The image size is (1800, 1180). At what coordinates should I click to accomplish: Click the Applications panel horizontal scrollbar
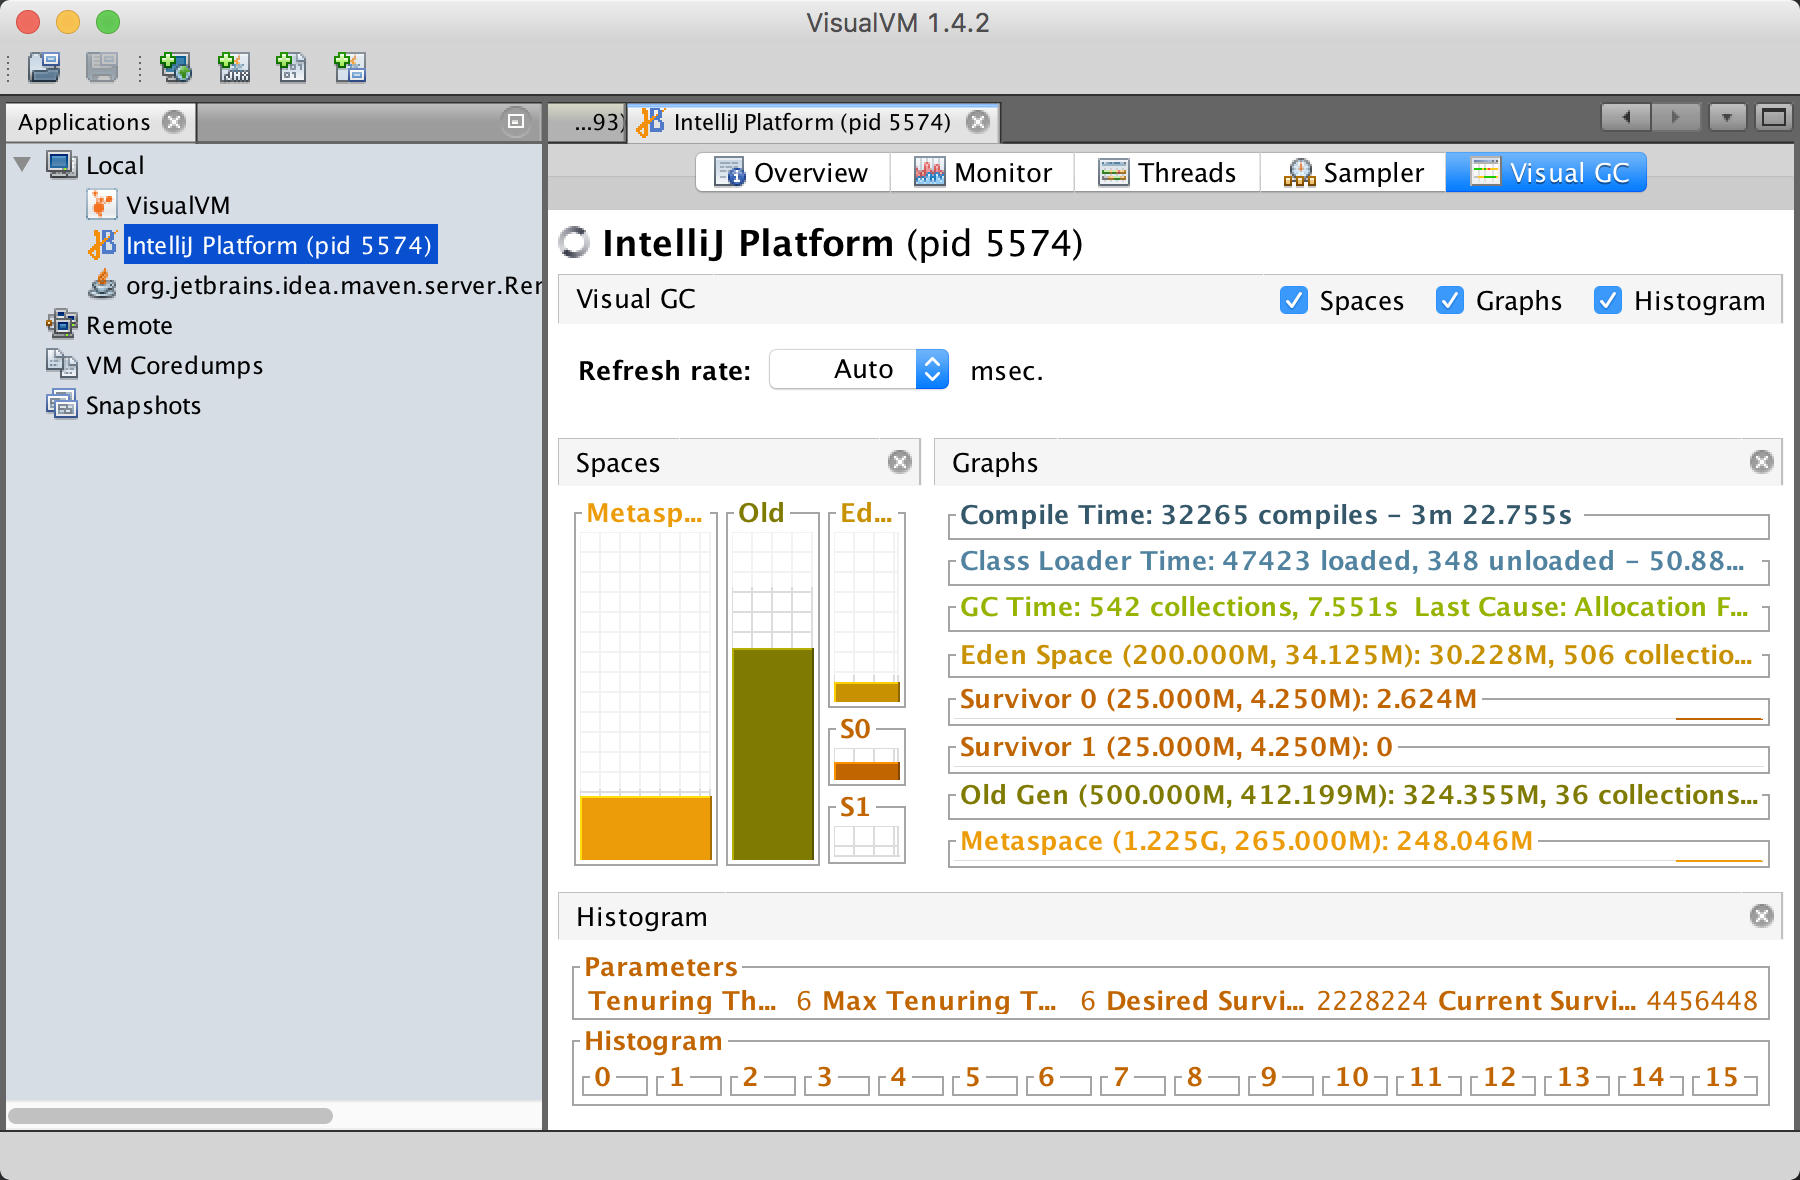coord(171,1115)
